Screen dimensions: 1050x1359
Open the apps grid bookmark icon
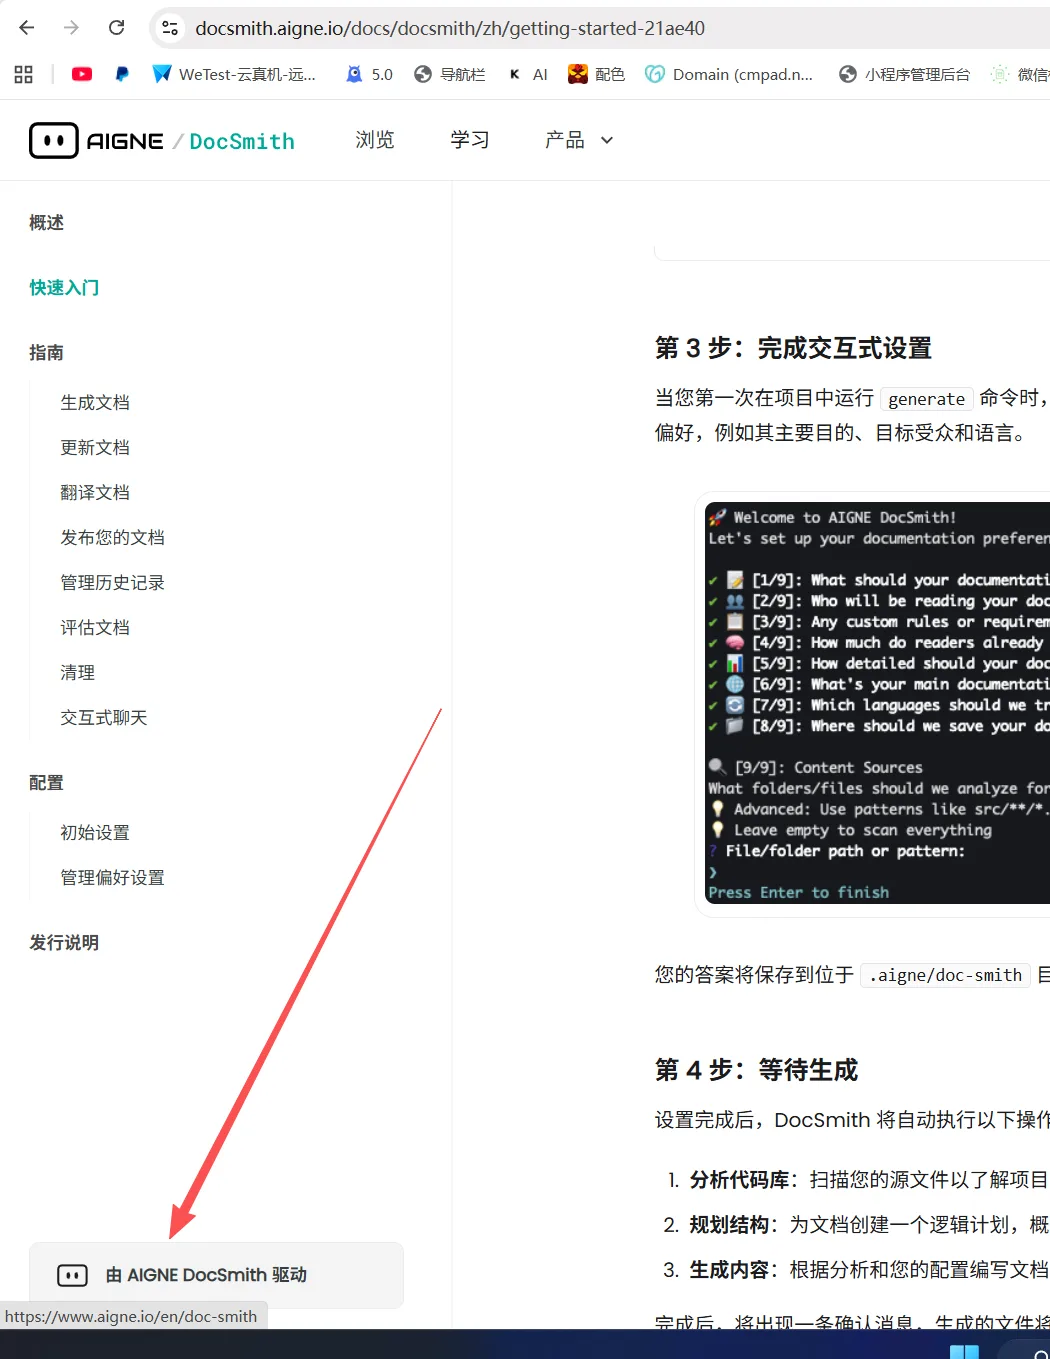coord(24,74)
